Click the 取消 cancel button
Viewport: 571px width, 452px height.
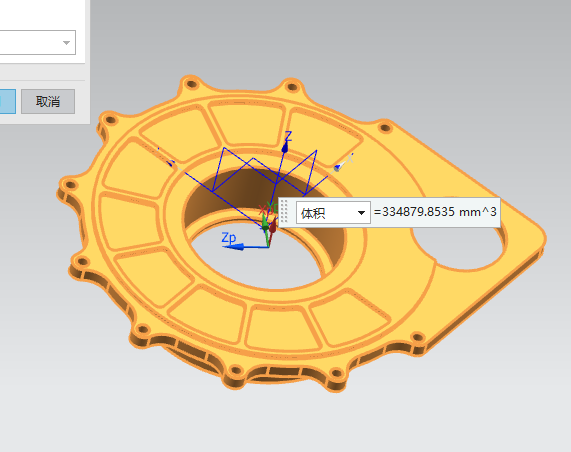(x=48, y=101)
